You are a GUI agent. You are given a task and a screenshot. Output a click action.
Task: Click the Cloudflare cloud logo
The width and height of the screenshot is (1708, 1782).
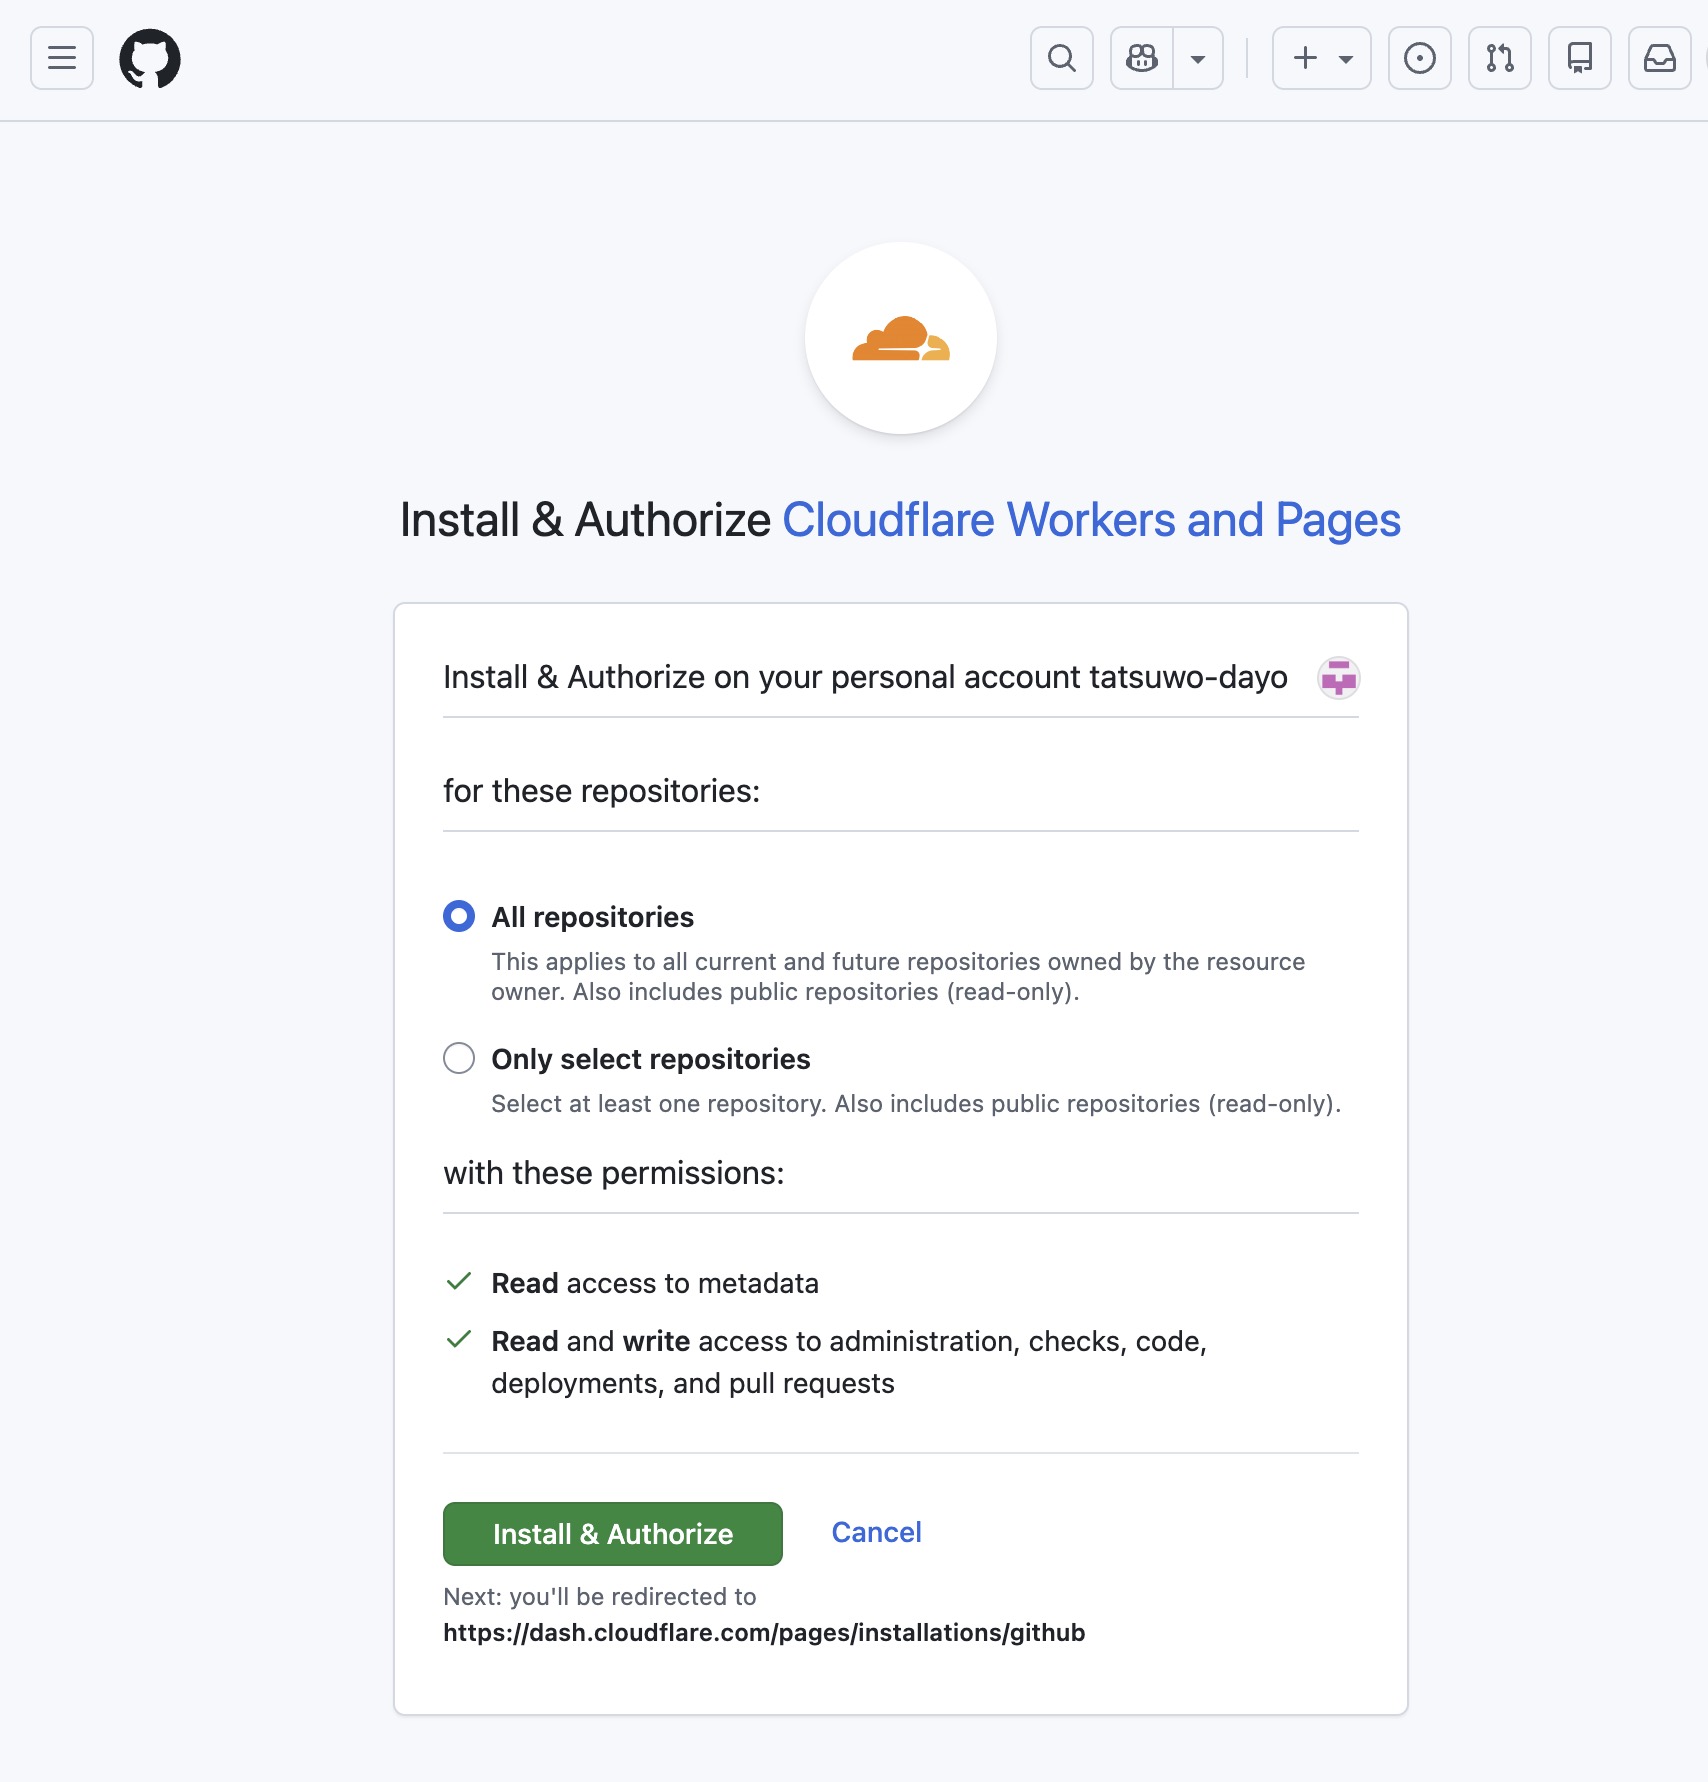click(901, 338)
